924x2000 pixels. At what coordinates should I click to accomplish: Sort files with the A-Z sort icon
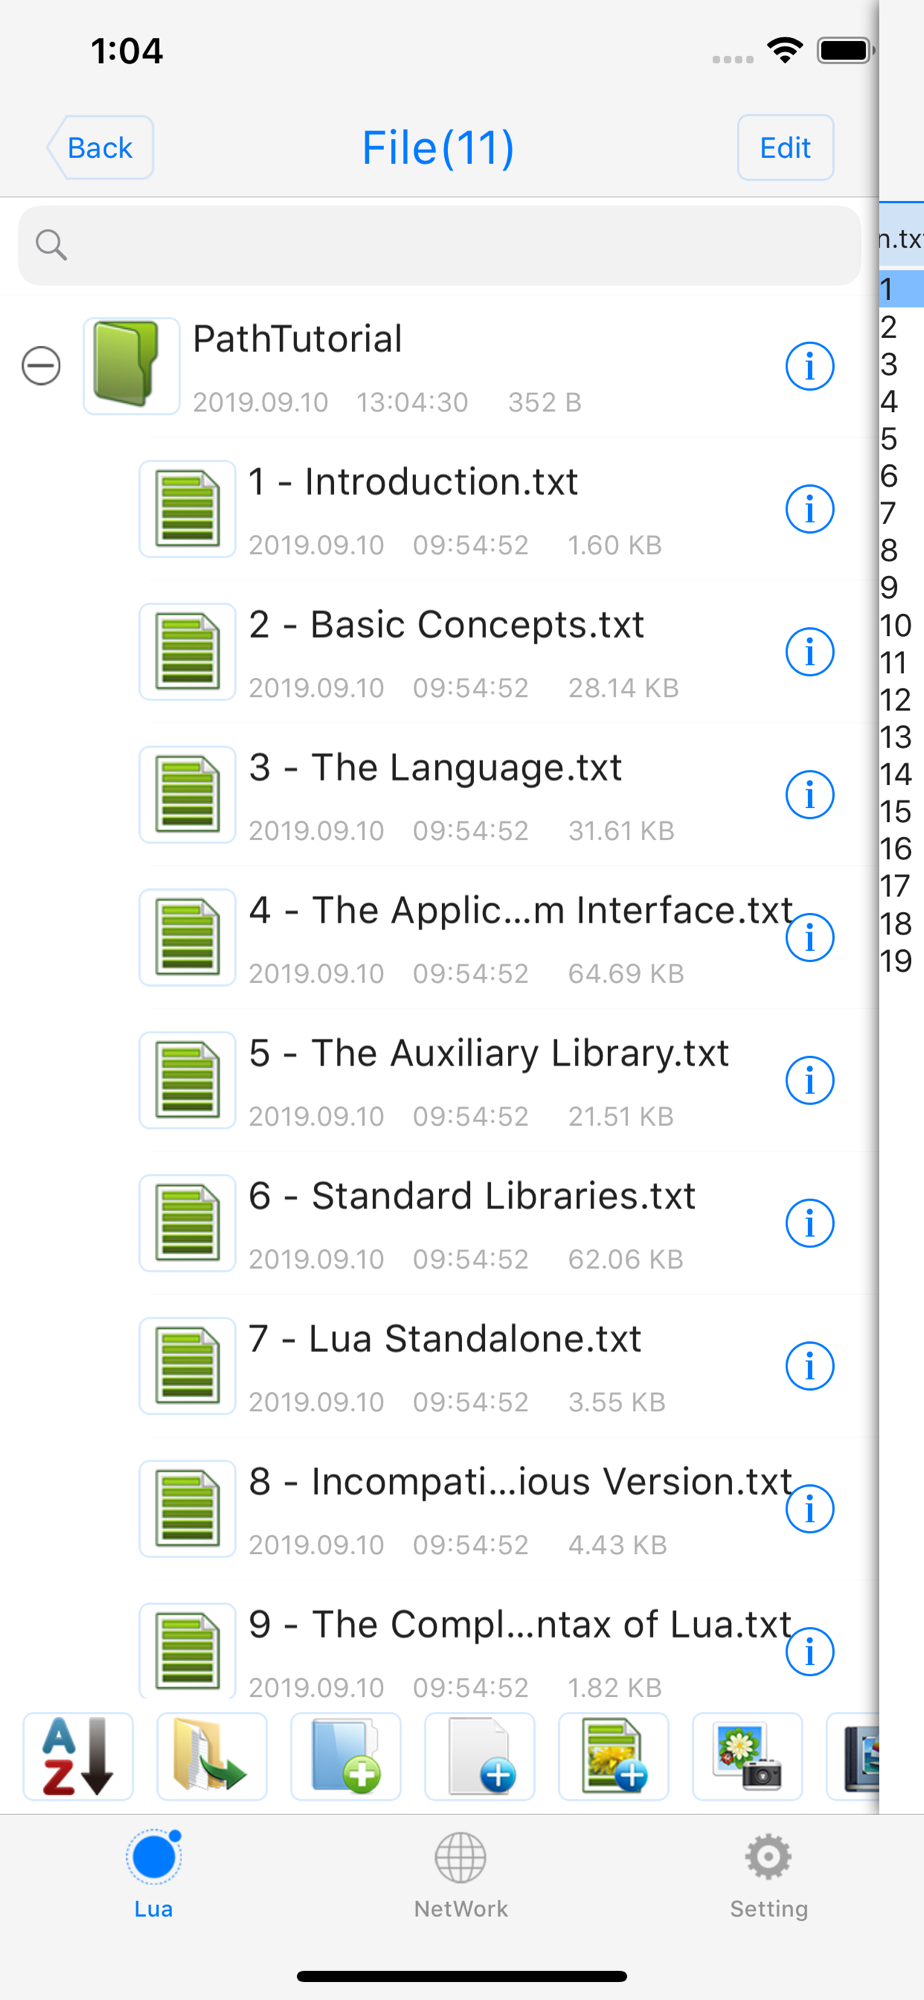click(78, 1756)
